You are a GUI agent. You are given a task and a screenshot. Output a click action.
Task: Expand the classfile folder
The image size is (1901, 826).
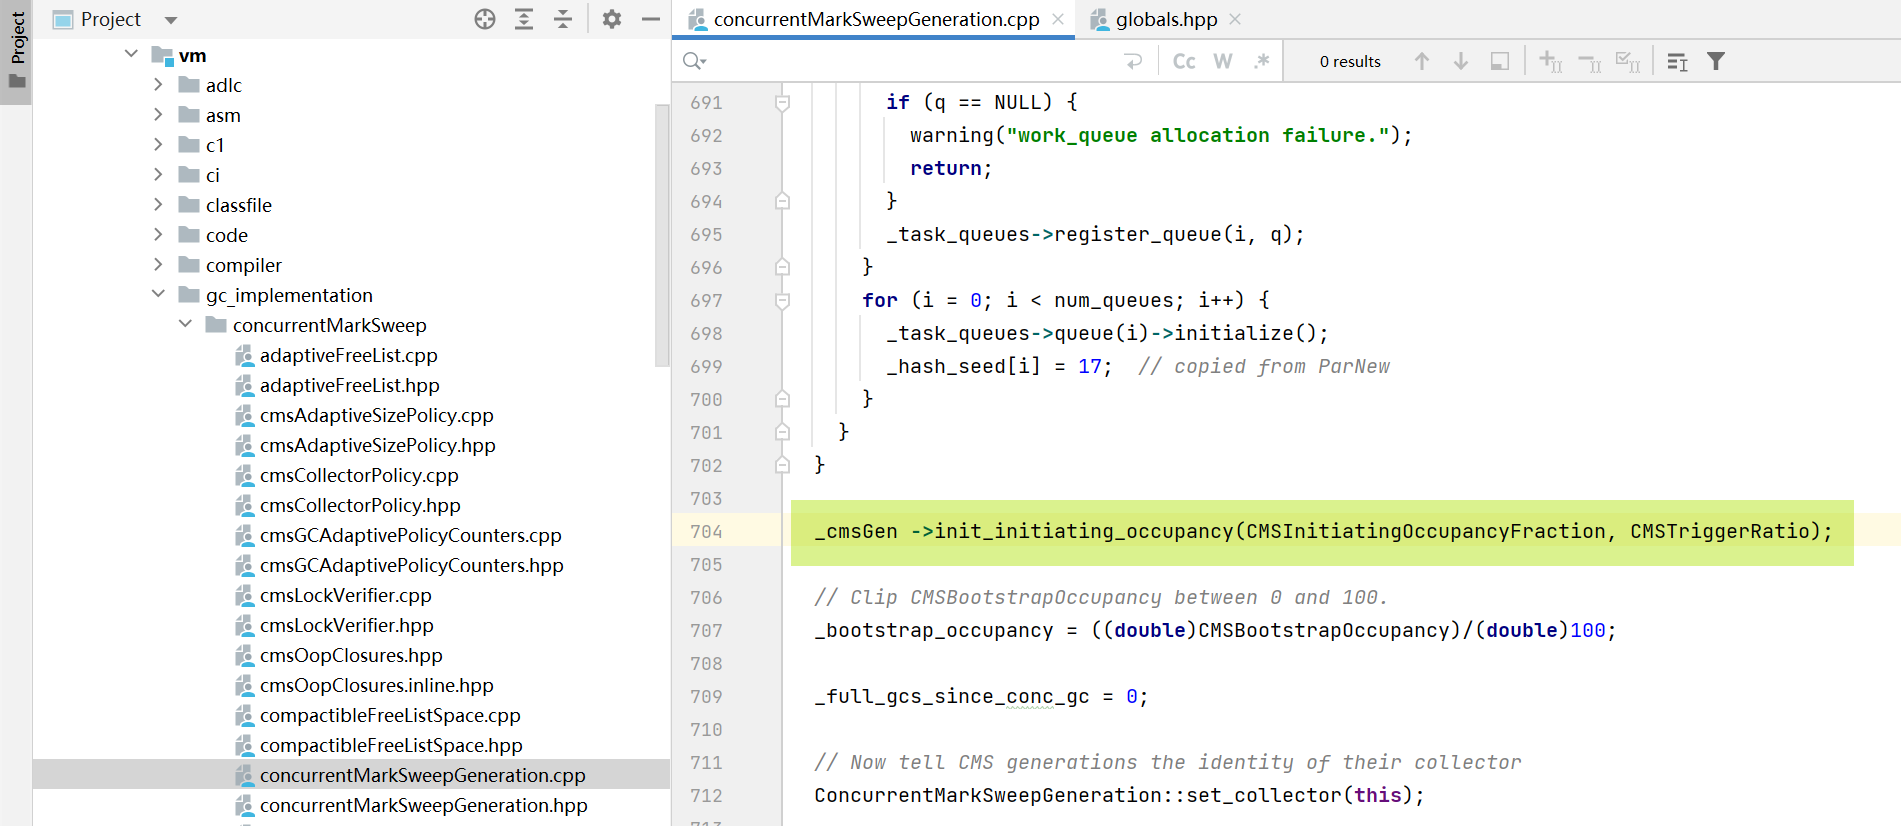pyautogui.click(x=158, y=205)
